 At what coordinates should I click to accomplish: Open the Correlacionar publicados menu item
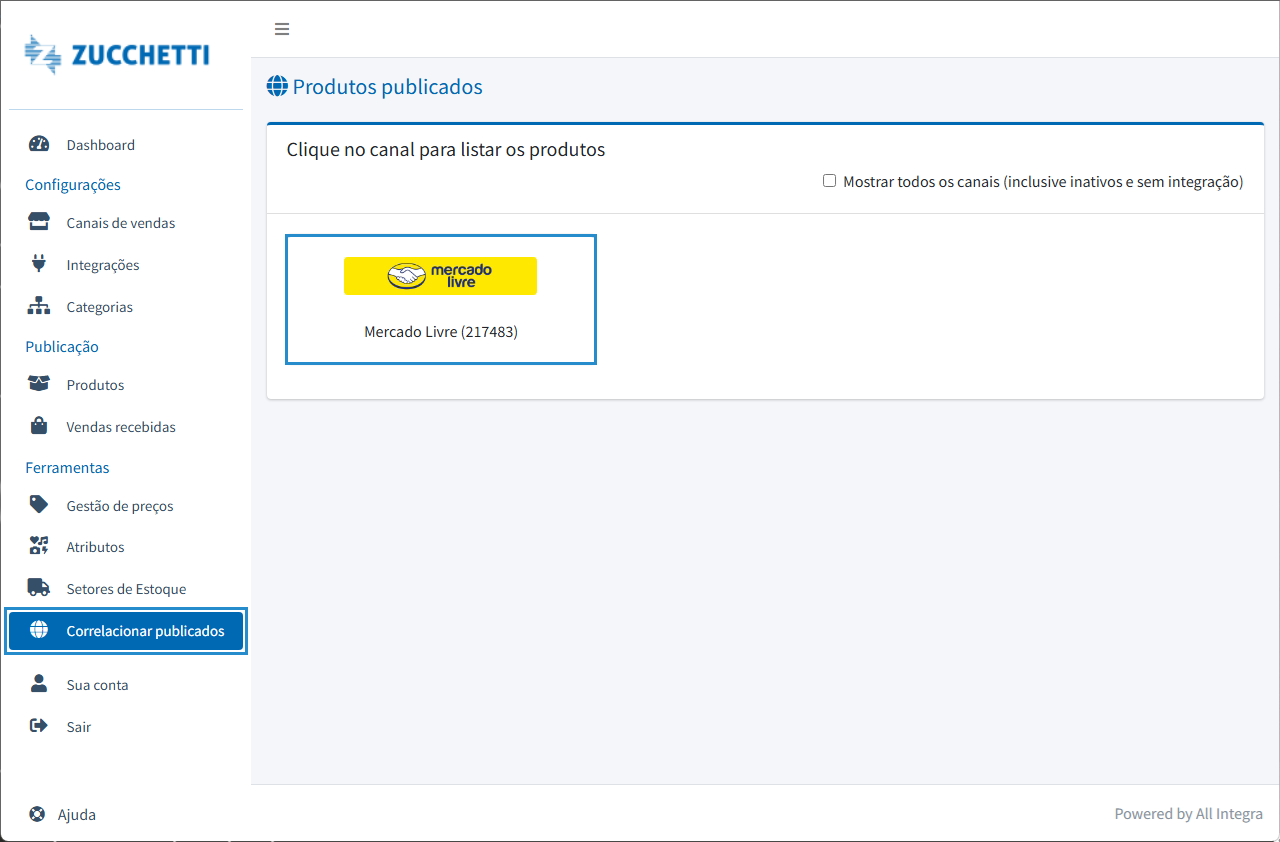pyautogui.click(x=145, y=631)
